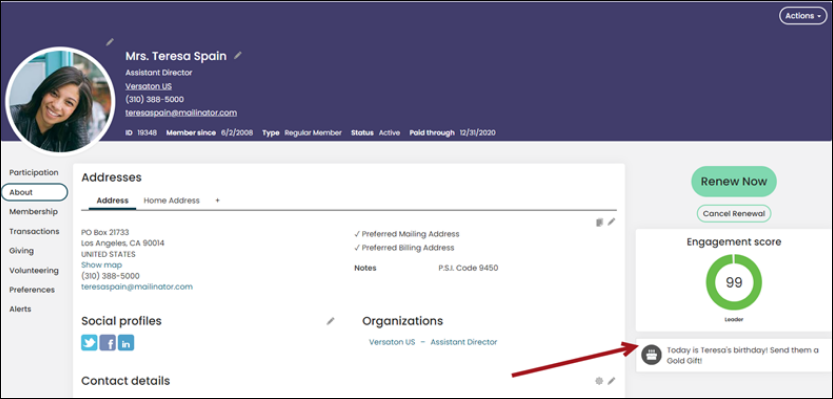
Task: Open the Preferences sidebar tab
Action: pyautogui.click(x=32, y=290)
